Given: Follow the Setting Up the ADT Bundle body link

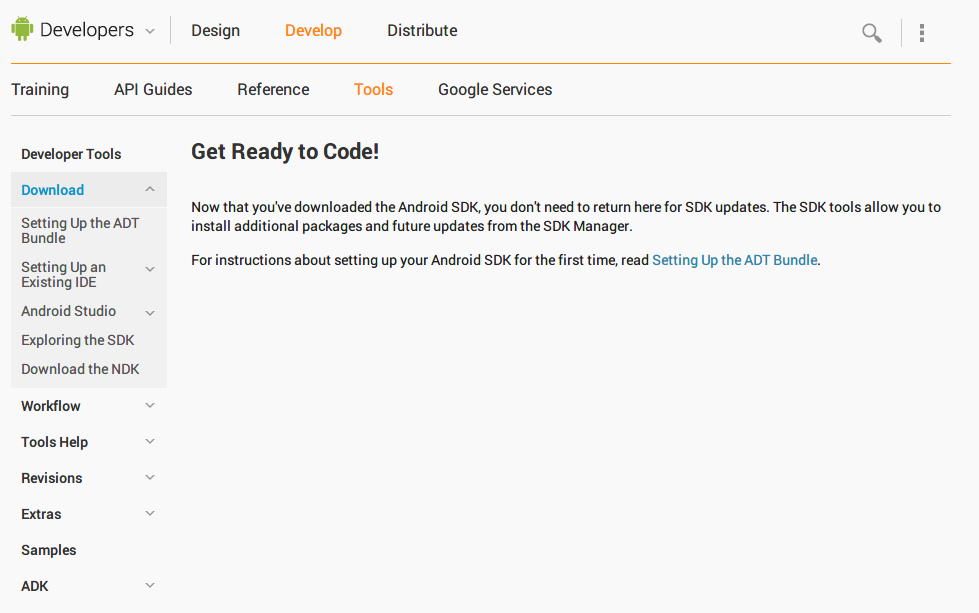Looking at the screenshot, I should coord(734,260).
